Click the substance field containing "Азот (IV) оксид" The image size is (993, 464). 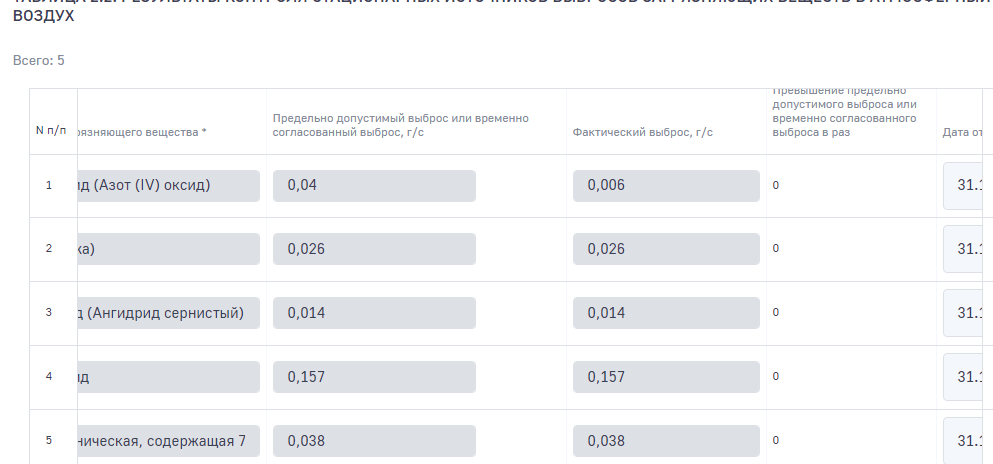coord(168,186)
